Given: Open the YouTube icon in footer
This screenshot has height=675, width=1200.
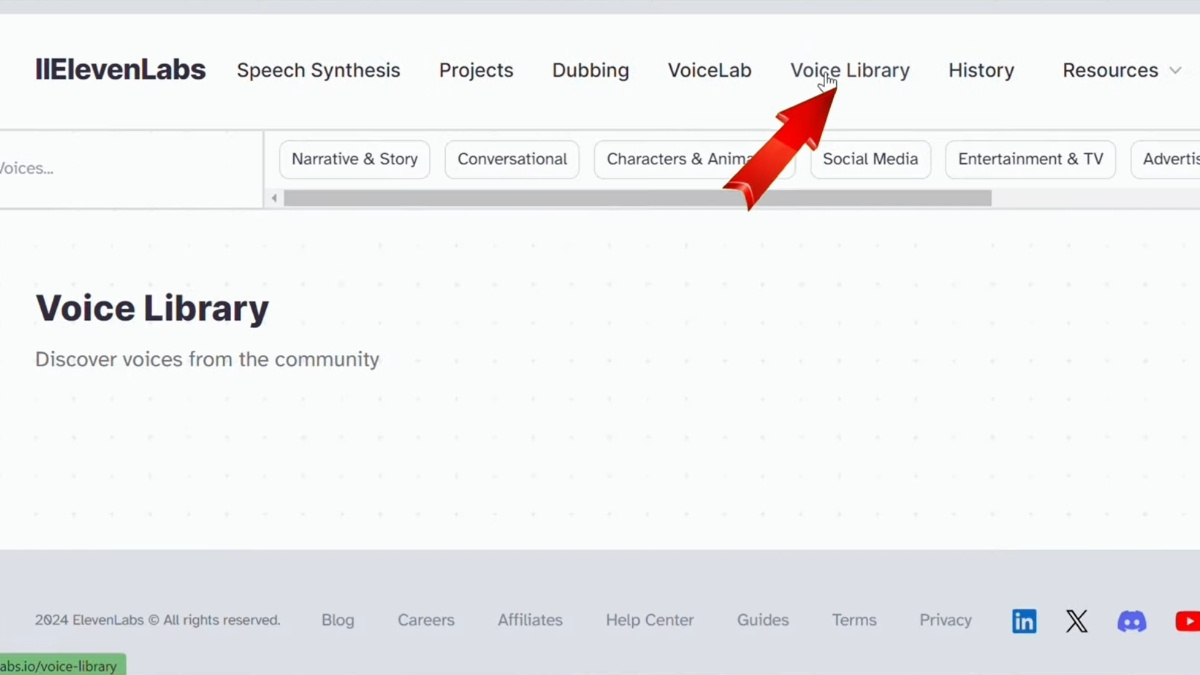Looking at the screenshot, I should 1187,621.
